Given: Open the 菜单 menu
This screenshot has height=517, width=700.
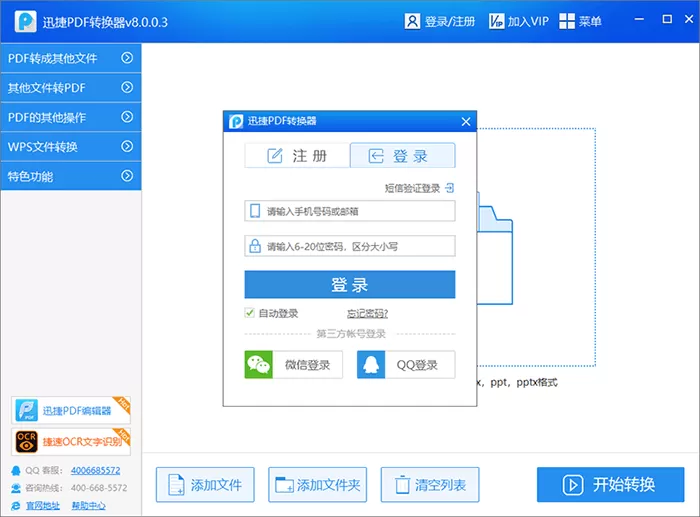Looking at the screenshot, I should pos(590,21).
